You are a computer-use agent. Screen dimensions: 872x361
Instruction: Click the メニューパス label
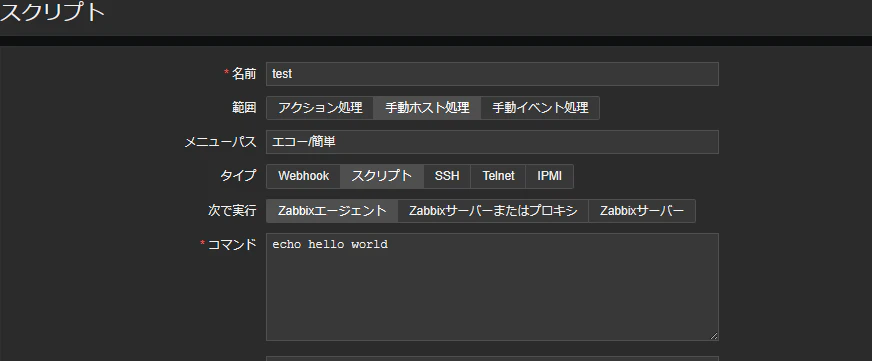coord(221,142)
